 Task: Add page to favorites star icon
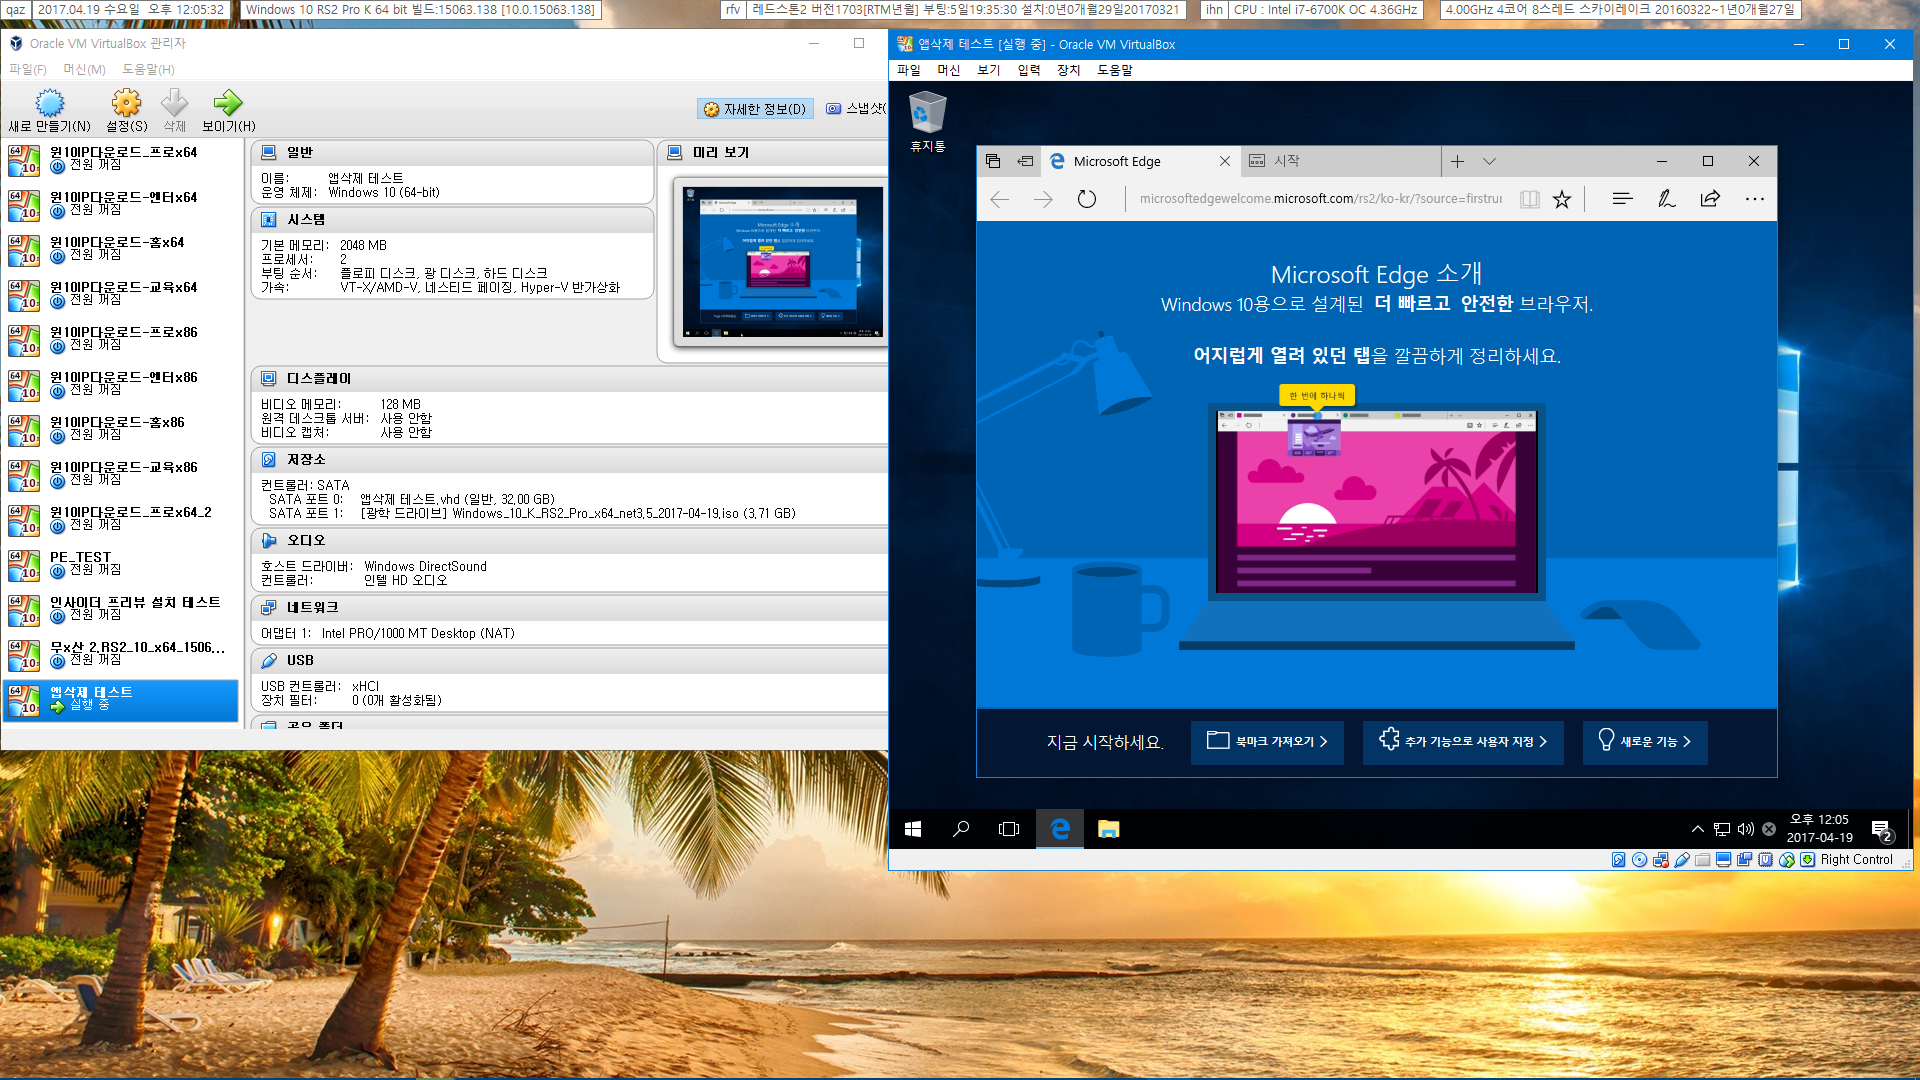1562,199
